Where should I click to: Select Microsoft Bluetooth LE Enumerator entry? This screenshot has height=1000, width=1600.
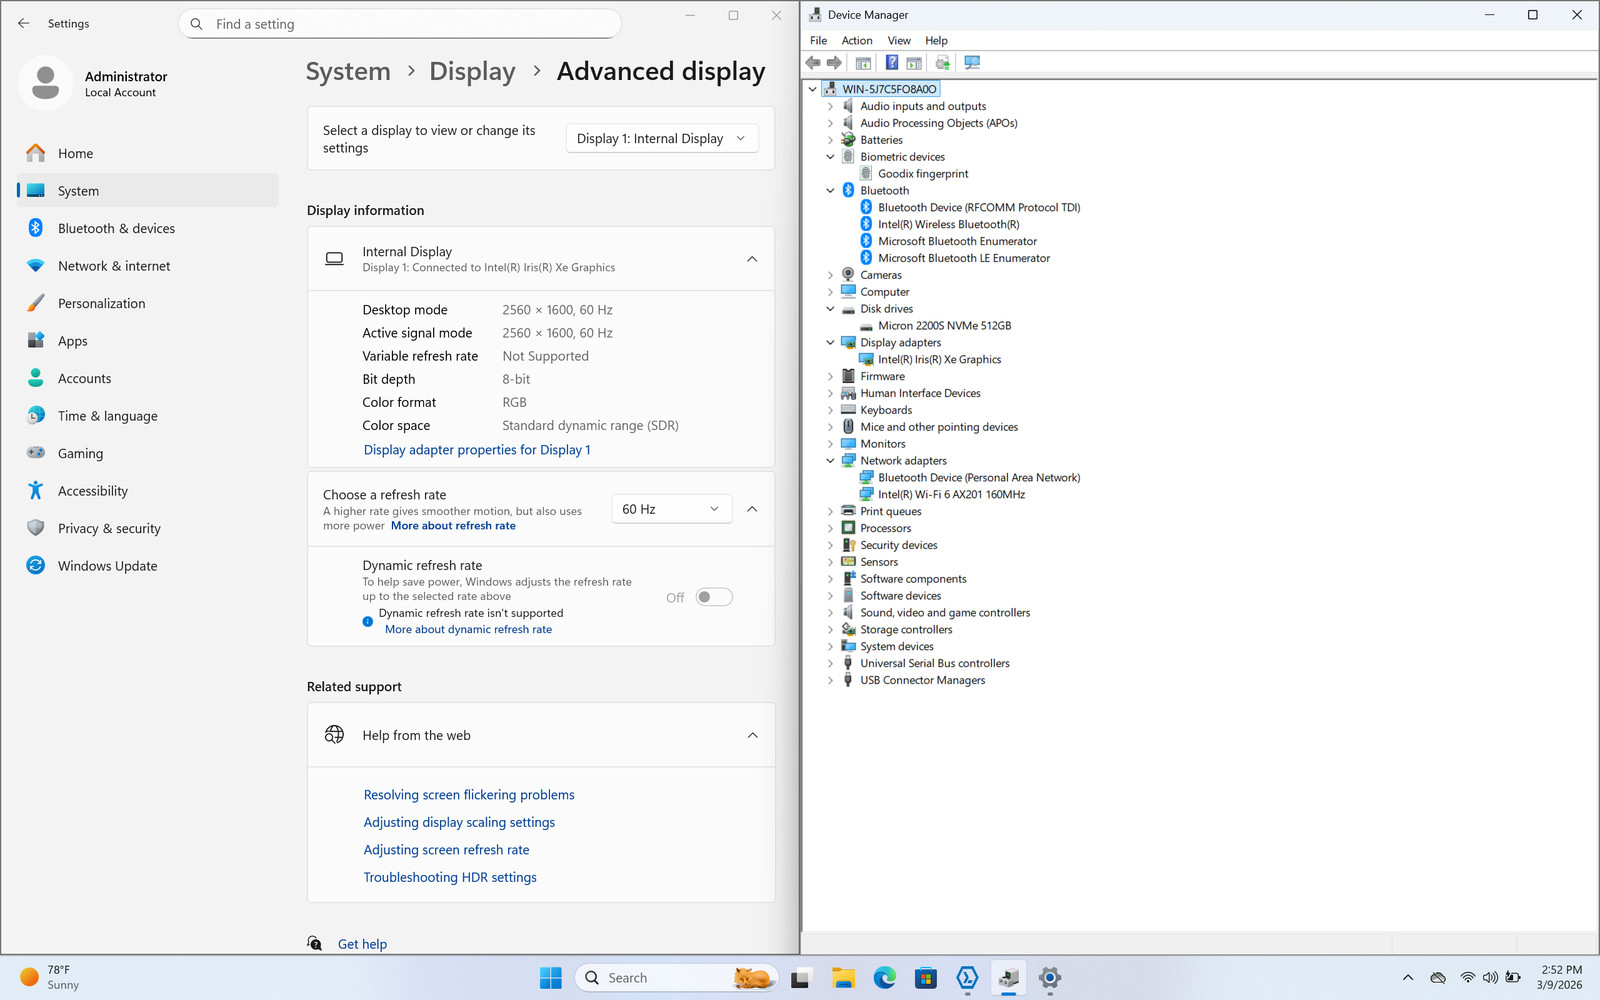click(964, 258)
